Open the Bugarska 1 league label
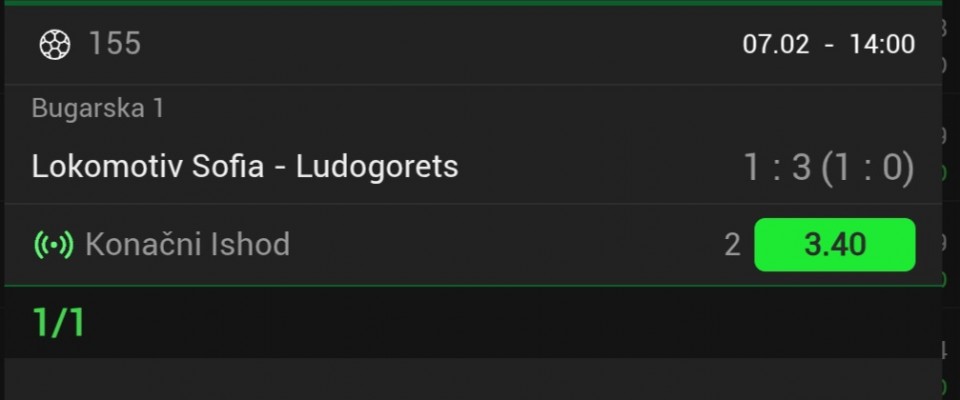This screenshot has width=960, height=400. pos(97,108)
